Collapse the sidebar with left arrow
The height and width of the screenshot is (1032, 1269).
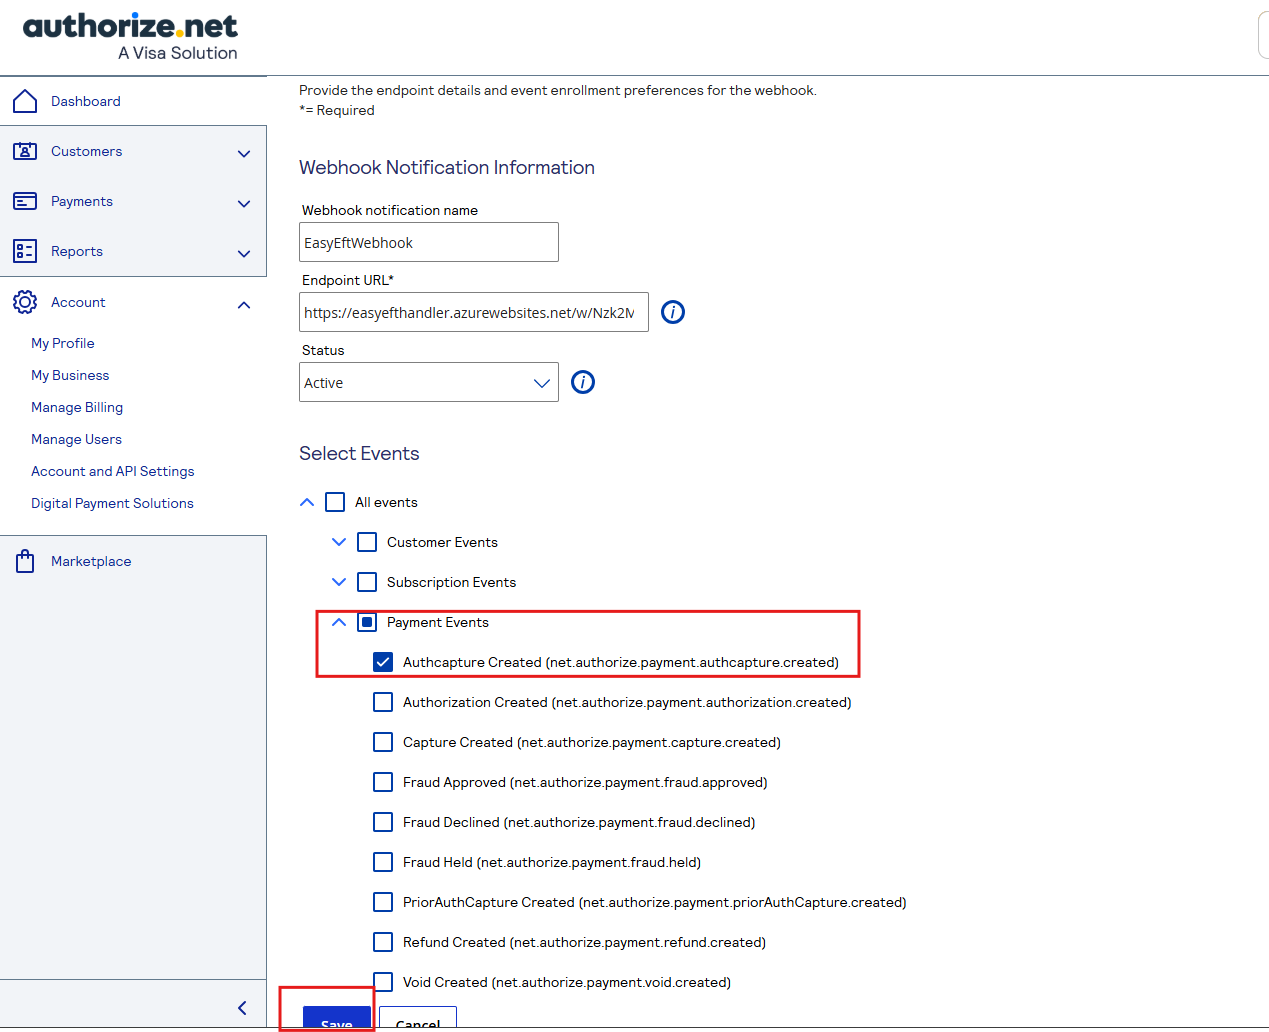242,1008
